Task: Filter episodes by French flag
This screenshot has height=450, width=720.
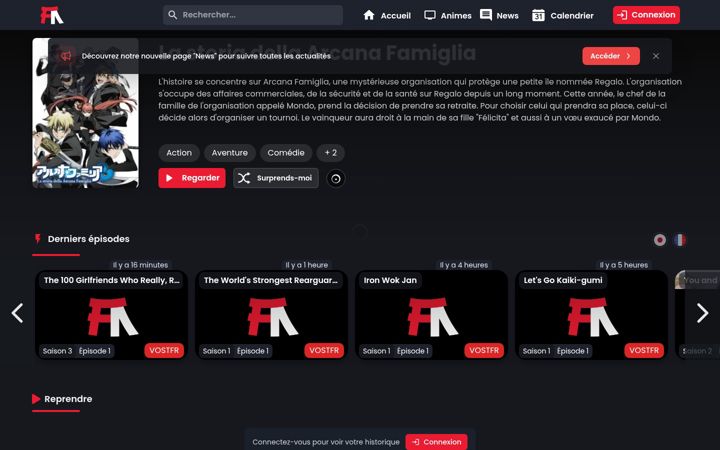Action: click(680, 240)
